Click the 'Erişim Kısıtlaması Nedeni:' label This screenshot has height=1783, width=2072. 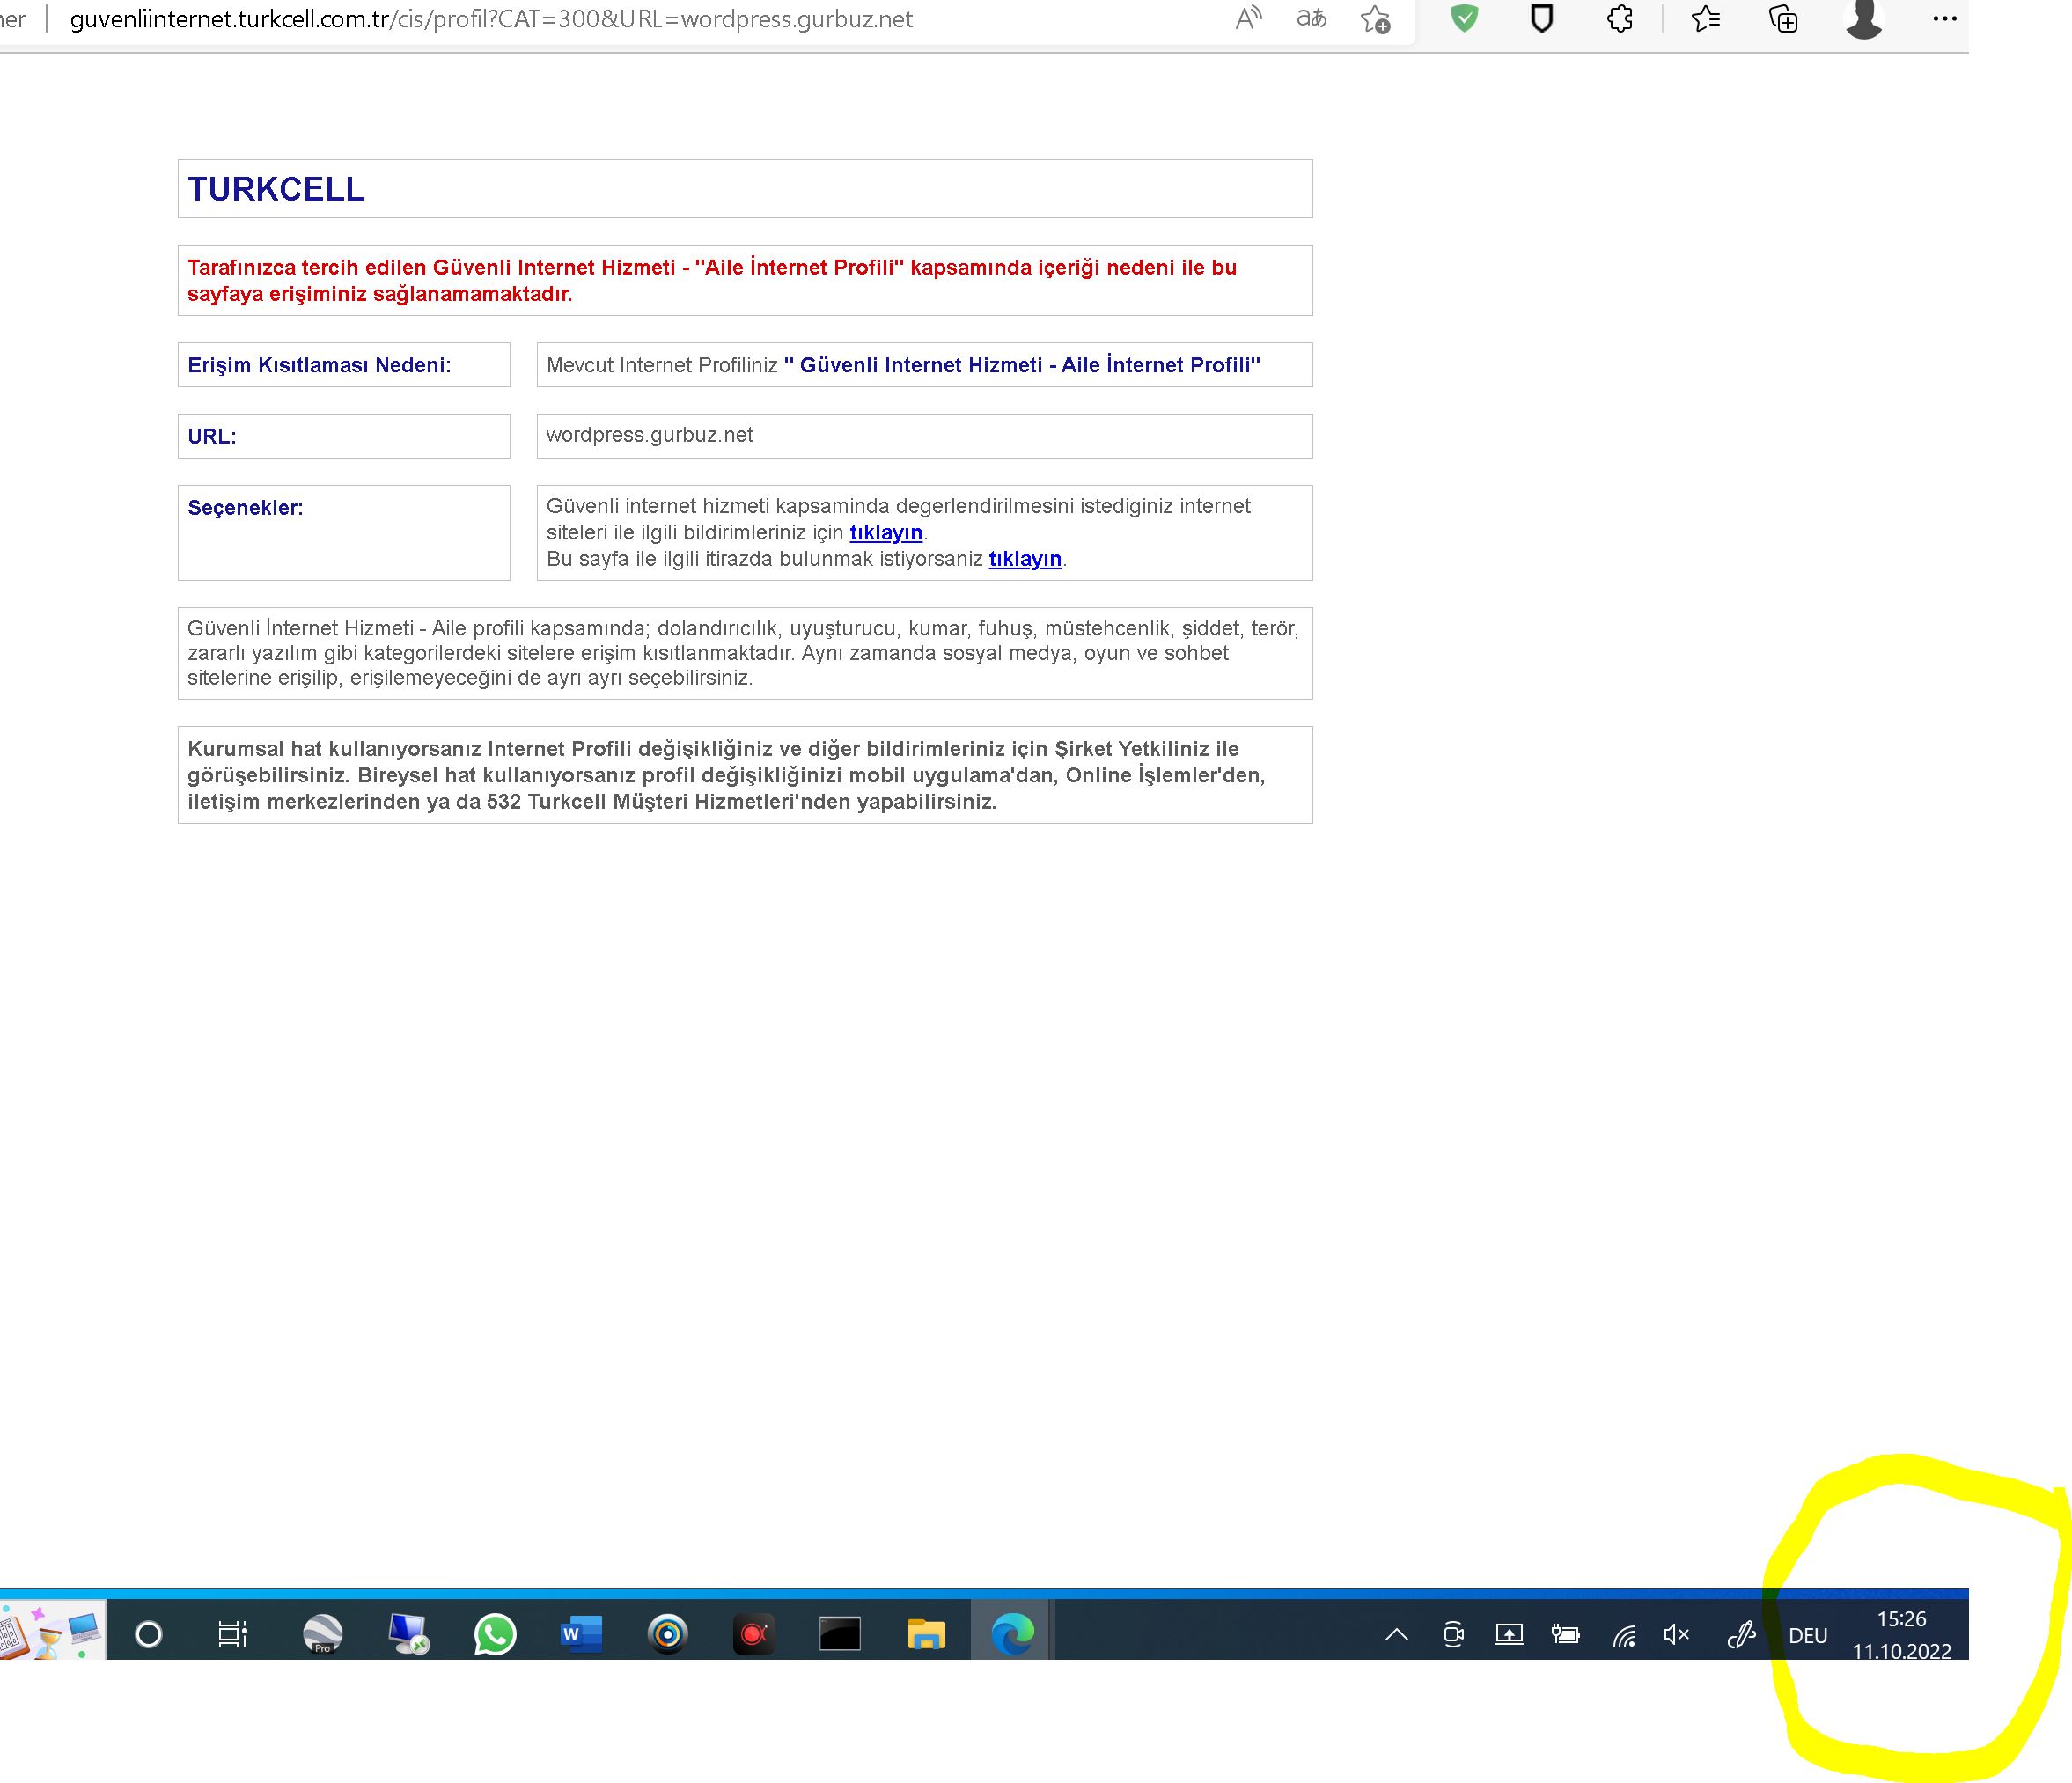coord(319,365)
